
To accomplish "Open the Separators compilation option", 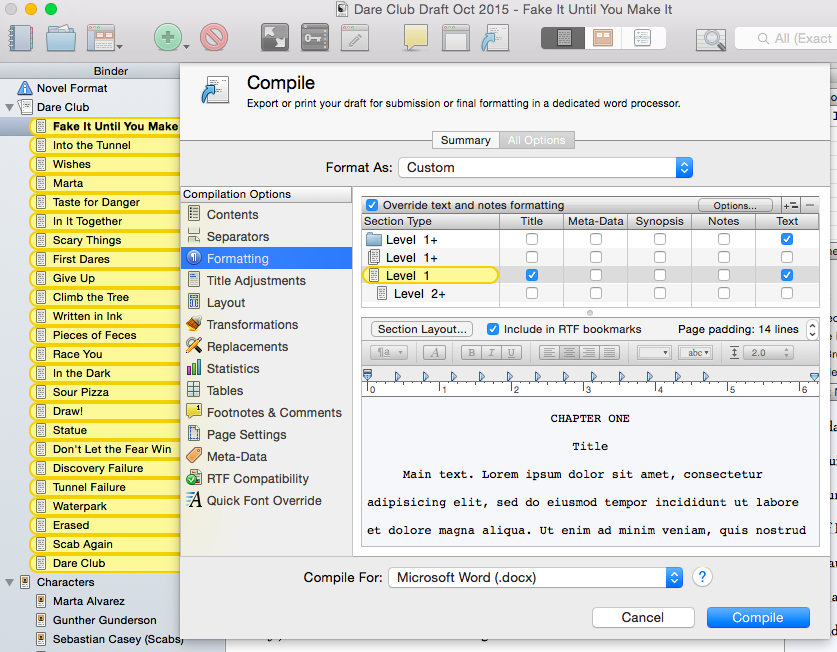I will (x=238, y=237).
